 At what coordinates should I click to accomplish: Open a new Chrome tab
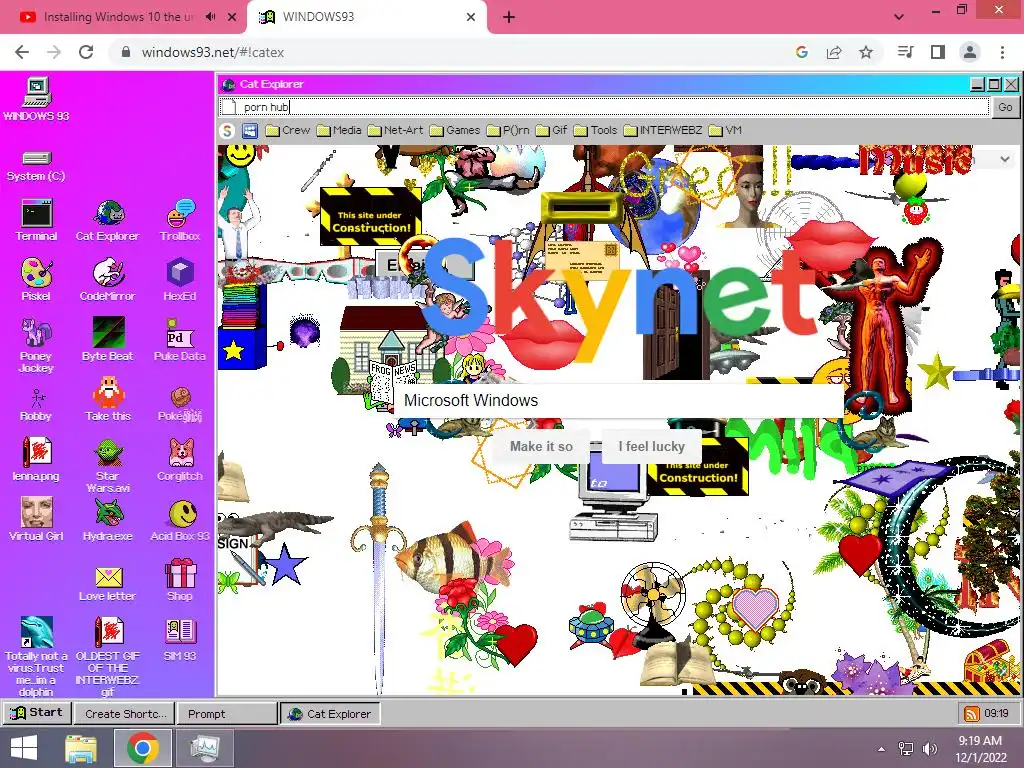coord(509,17)
